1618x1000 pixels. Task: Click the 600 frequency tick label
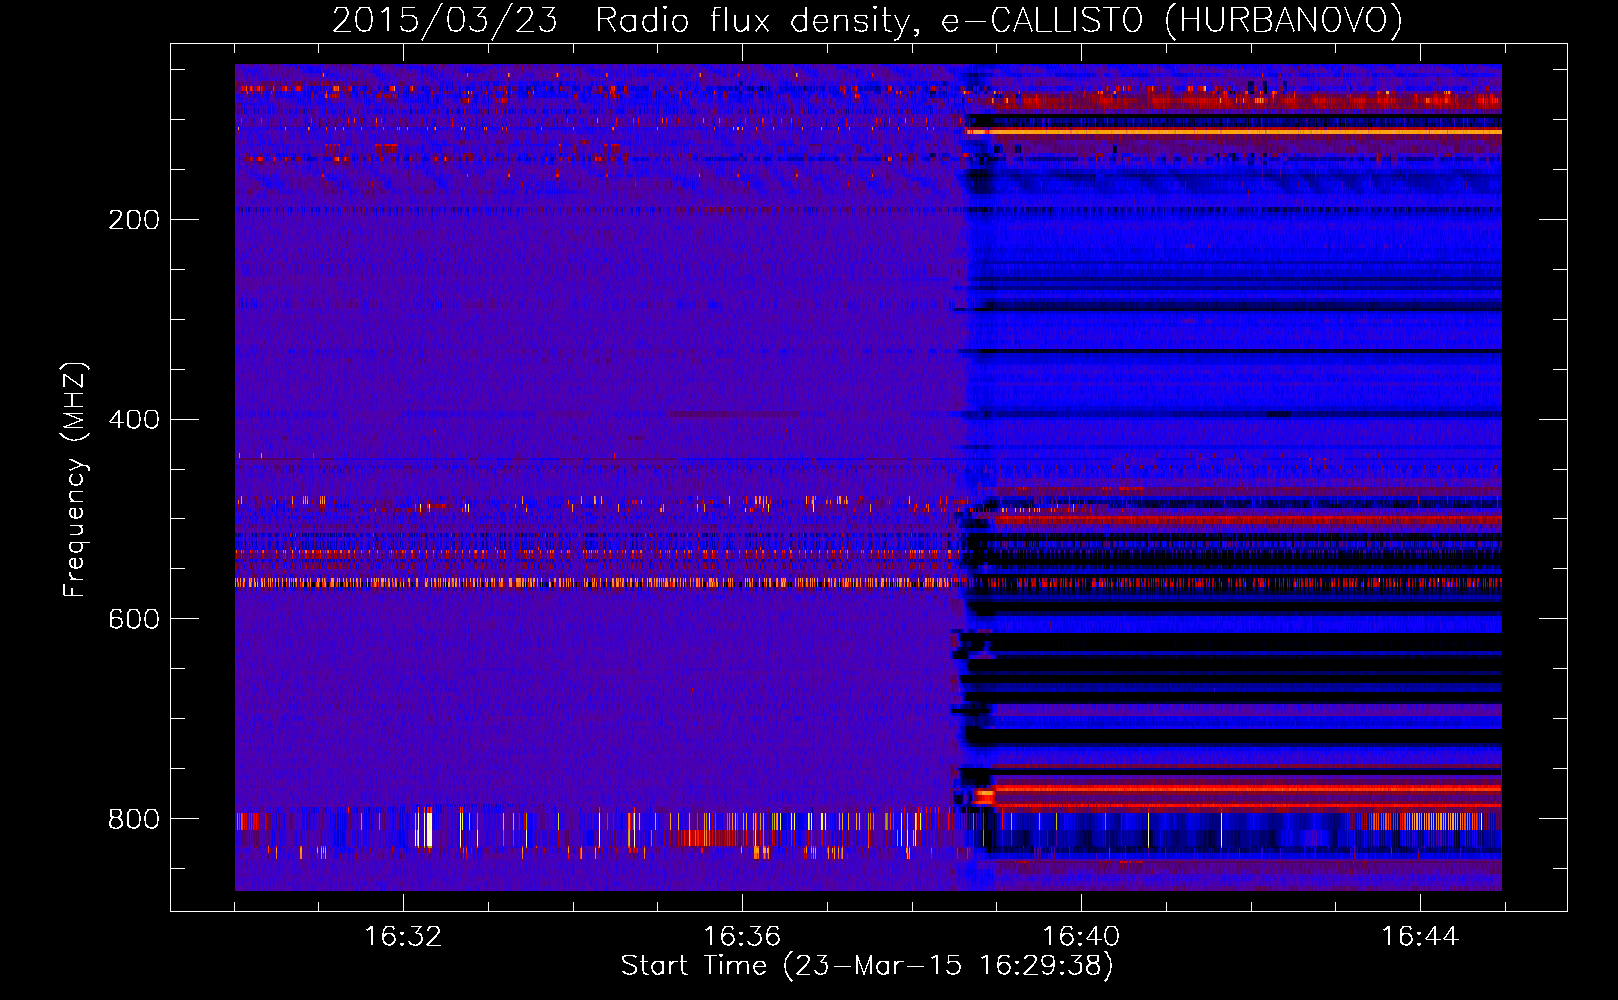pos(134,619)
